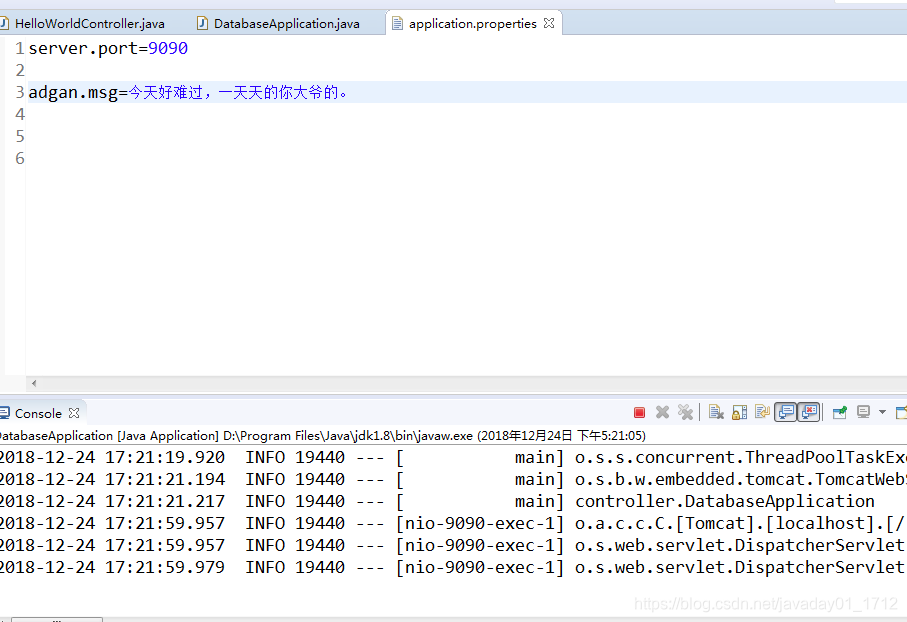Select the Console view tab
This screenshot has height=622, width=907.
(38, 414)
